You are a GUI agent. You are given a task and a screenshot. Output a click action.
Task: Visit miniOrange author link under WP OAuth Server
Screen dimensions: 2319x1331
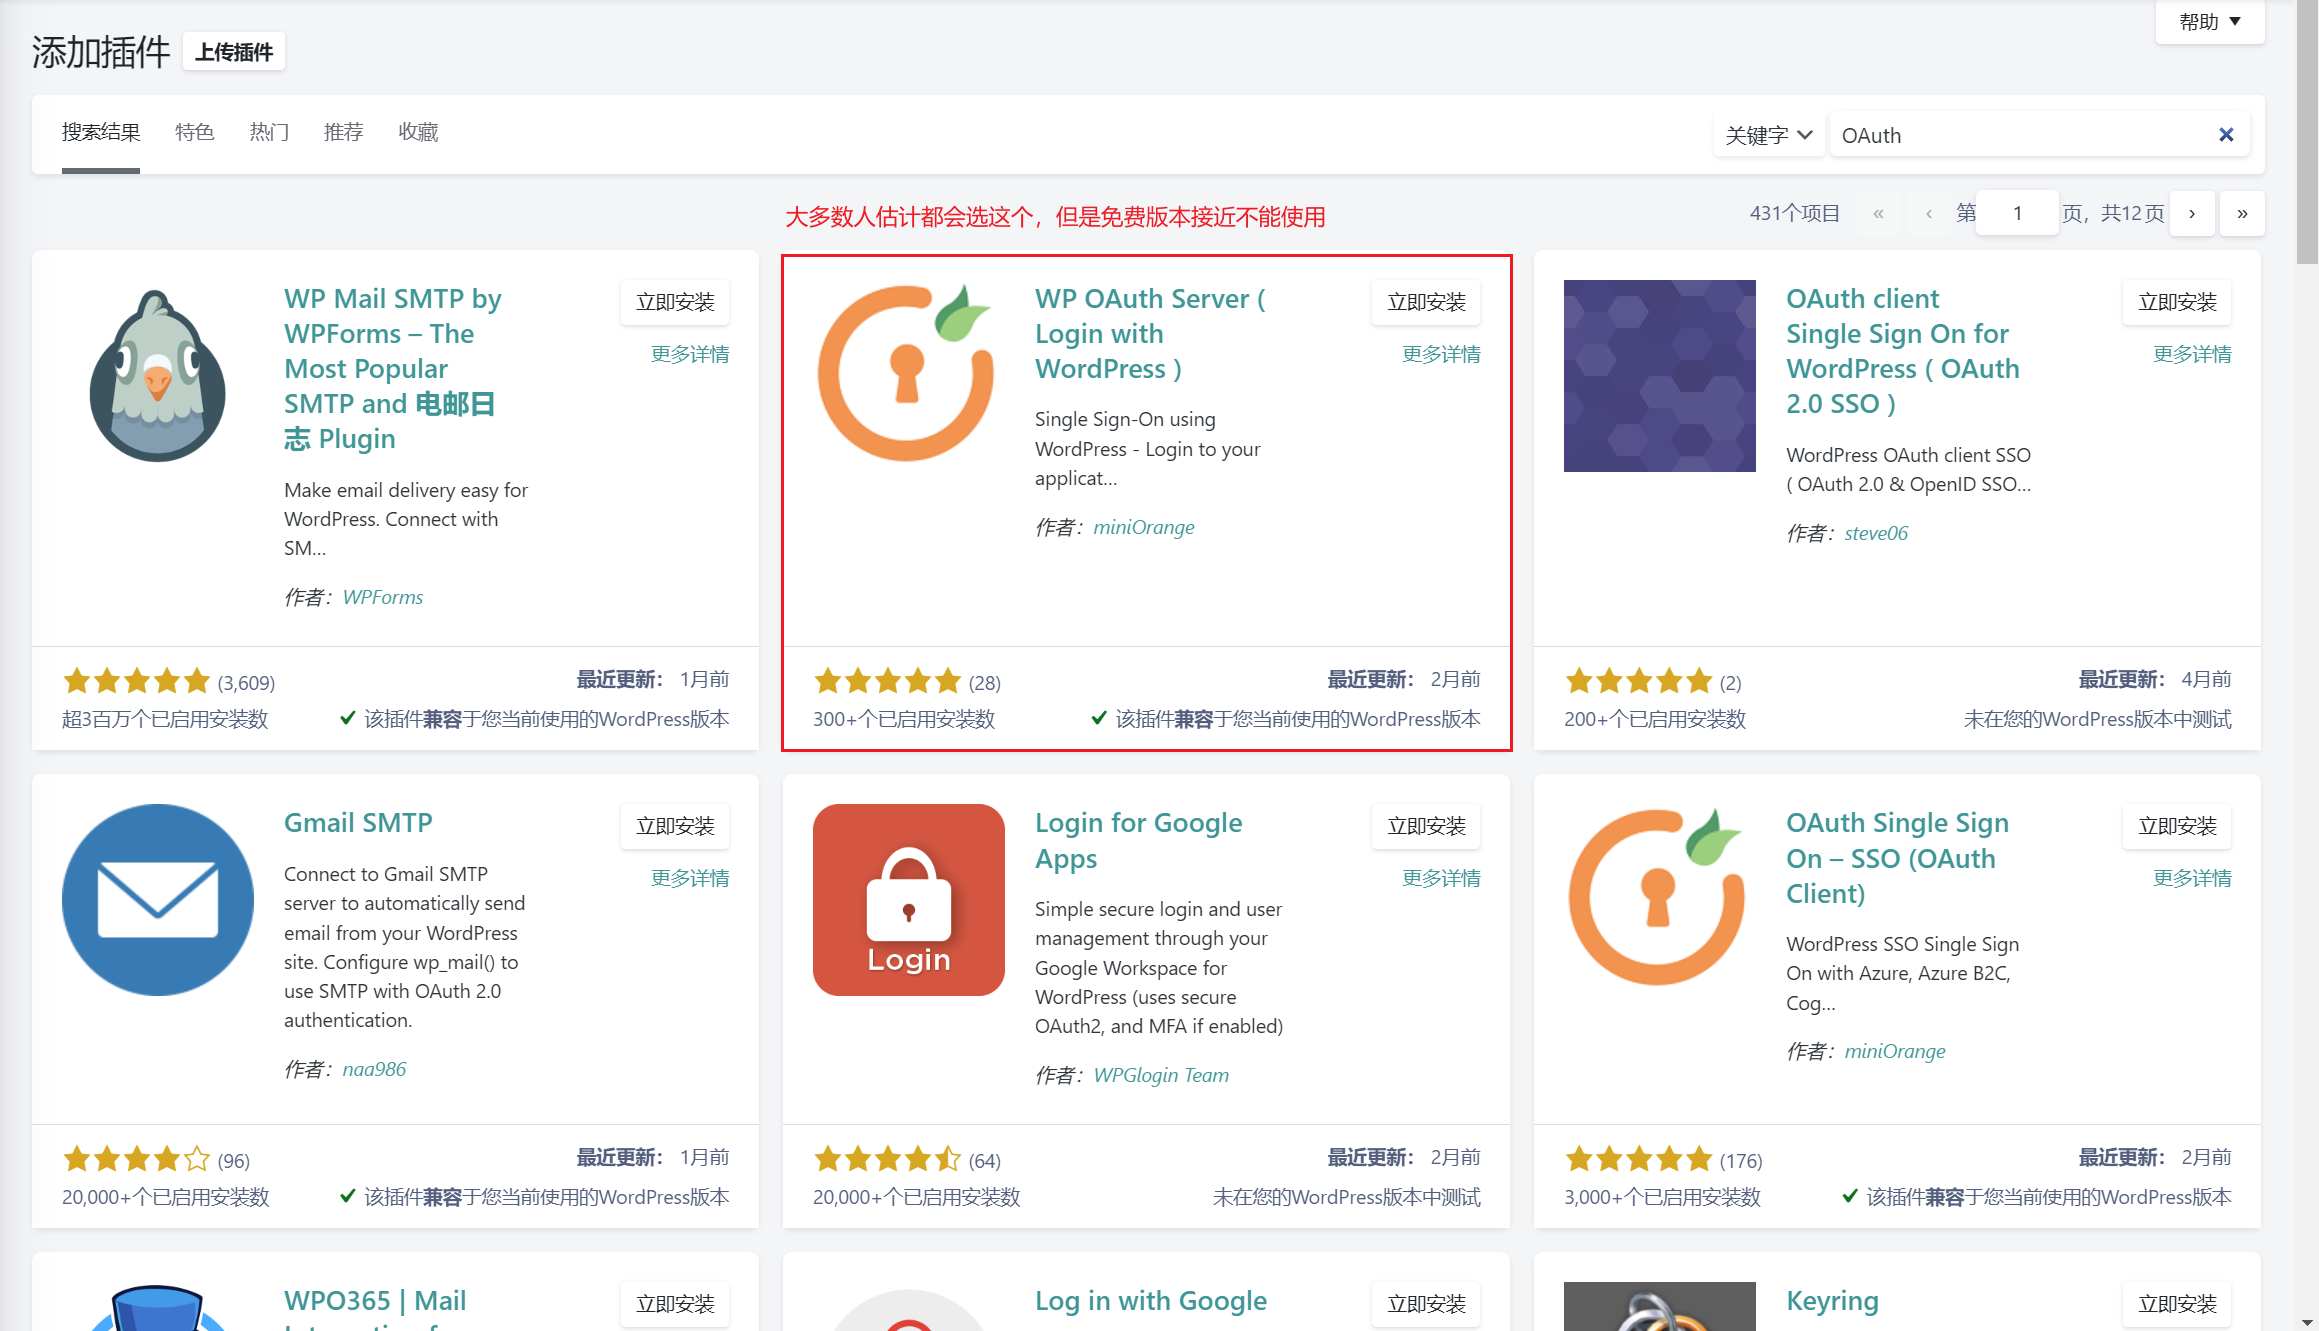(x=1144, y=527)
